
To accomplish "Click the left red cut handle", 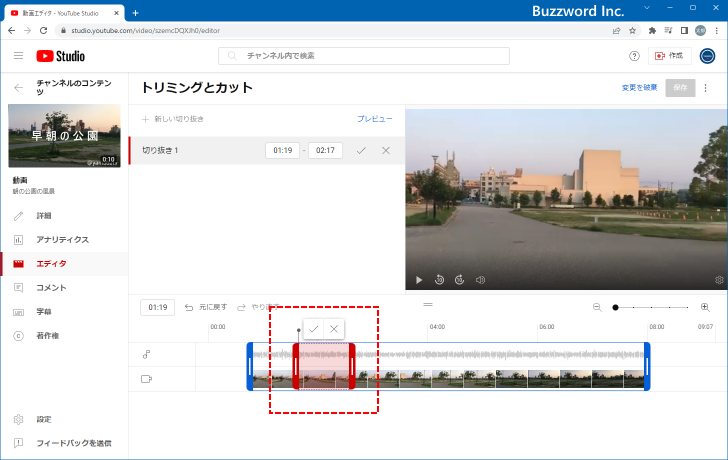I will coord(296,366).
